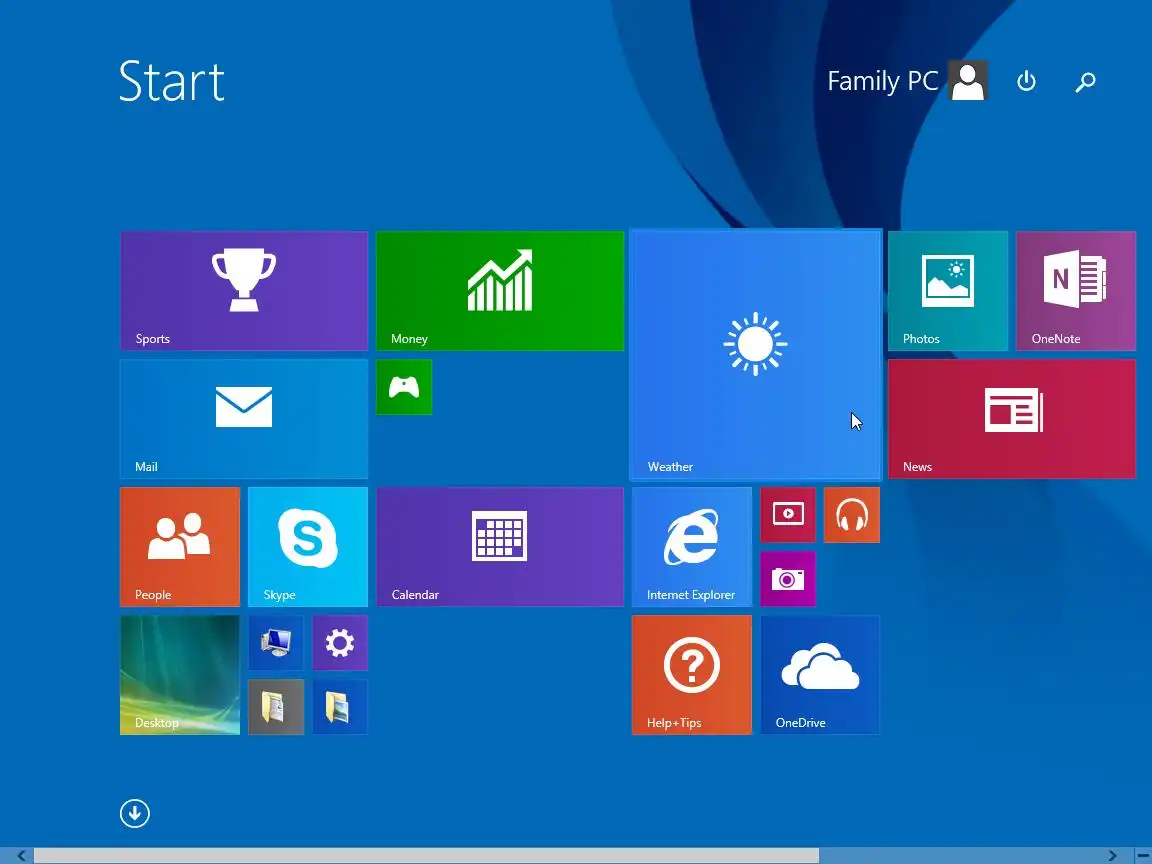This screenshot has width=1152, height=864.
Task: Open the Sports tile
Action: (244, 291)
